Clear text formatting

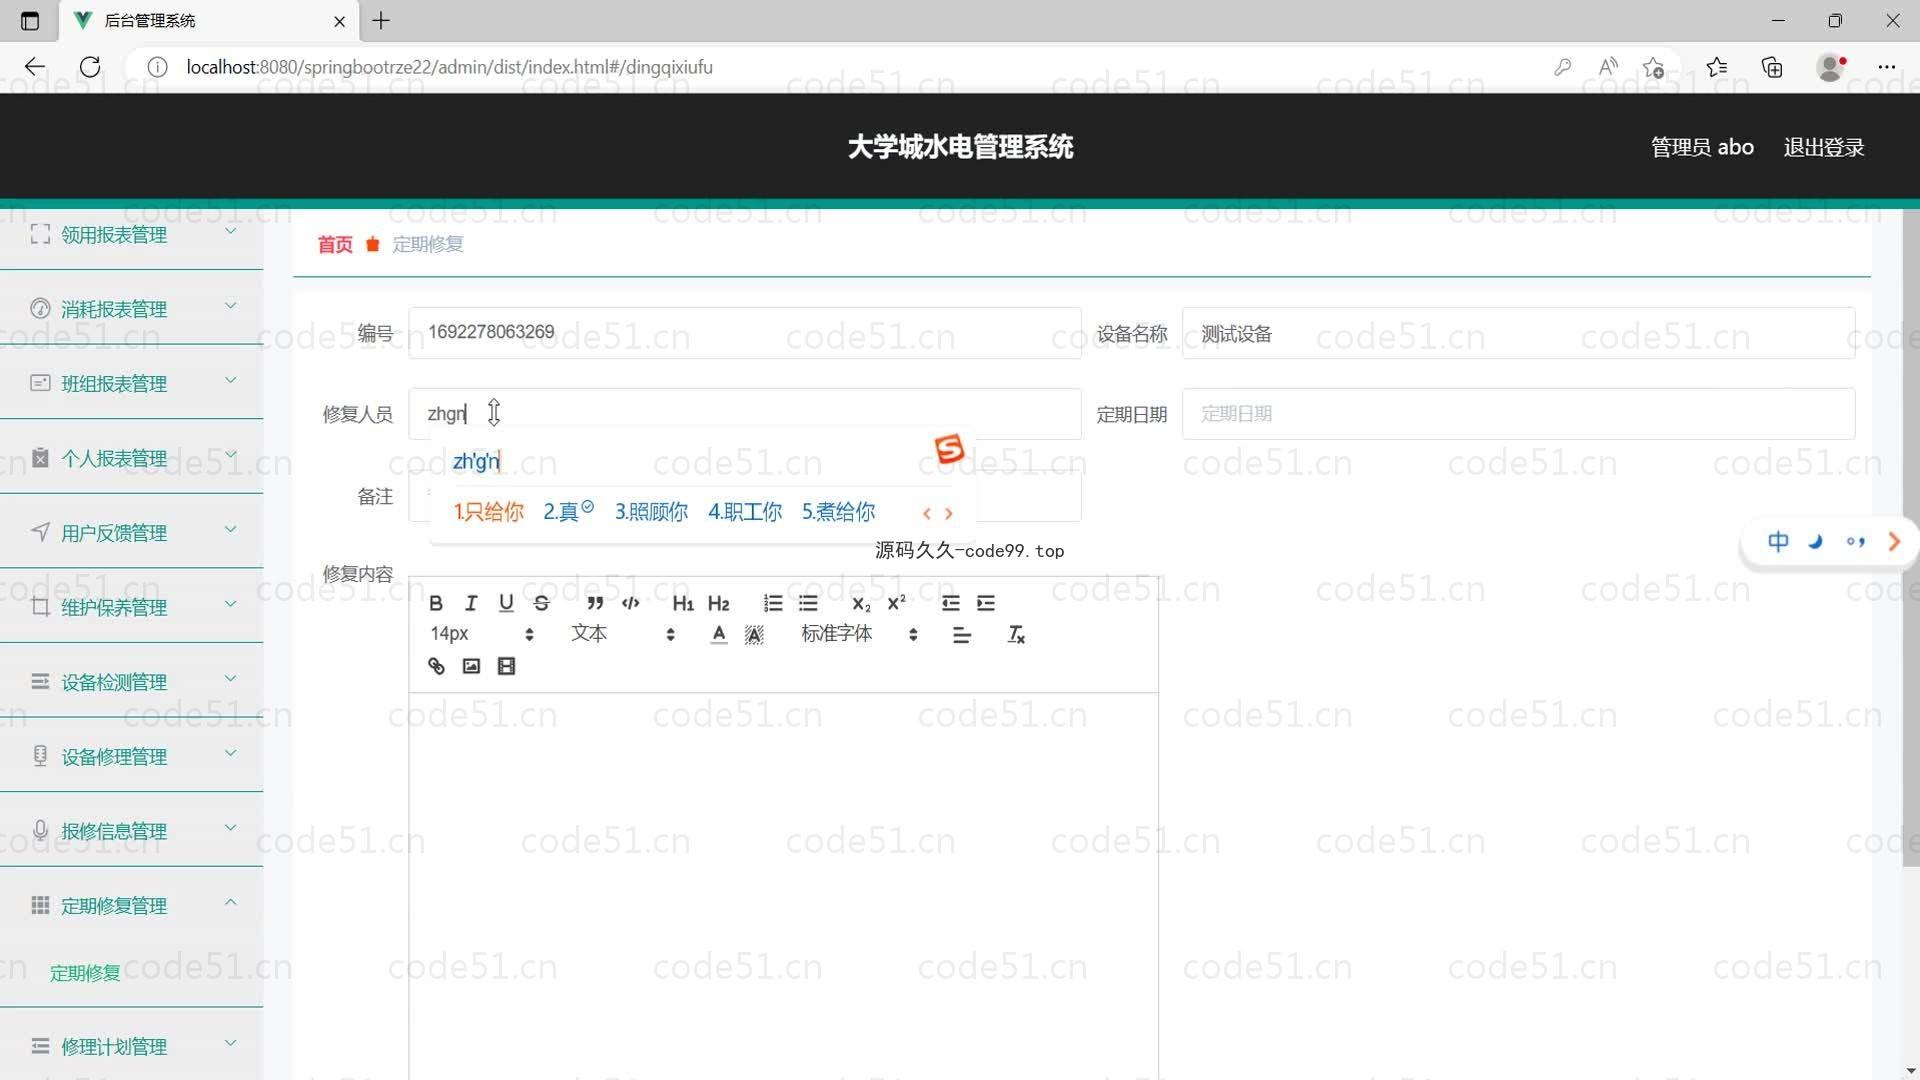tap(1016, 634)
